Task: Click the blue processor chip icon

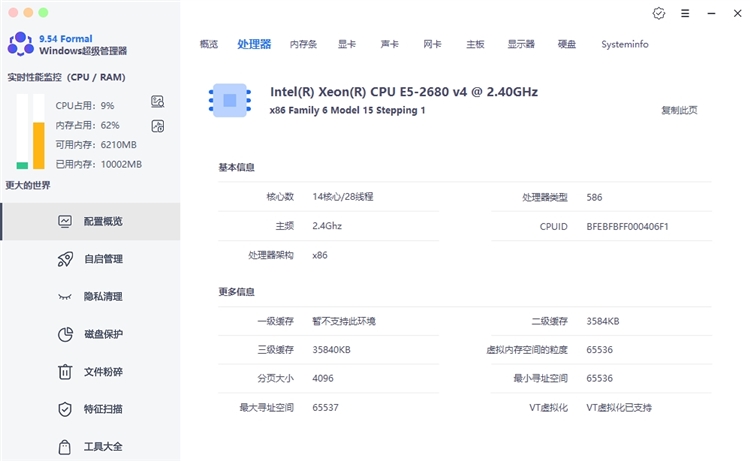Action: [x=230, y=100]
